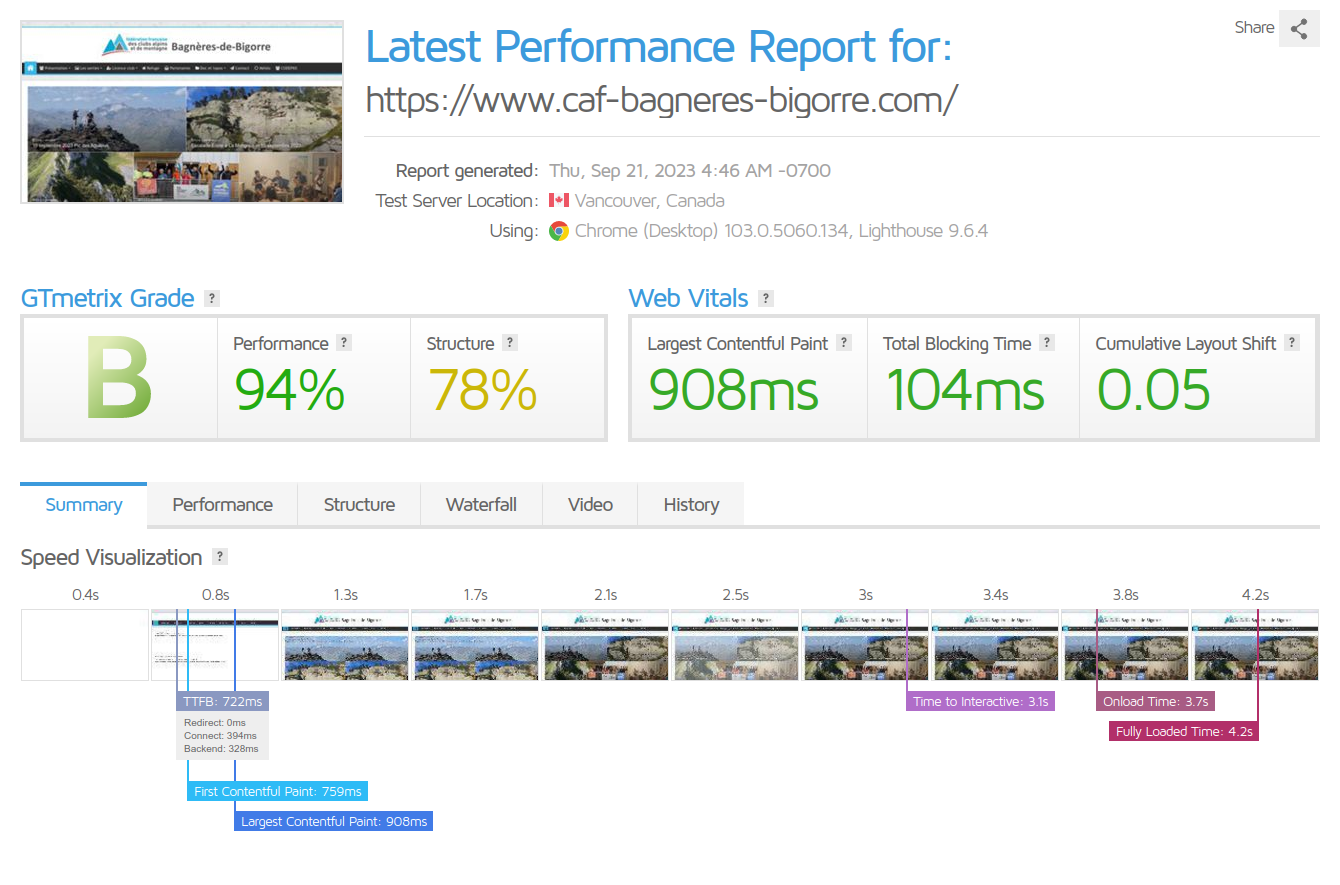The image size is (1340, 885).
Task: Click help icon next to Structure score
Action: point(510,343)
